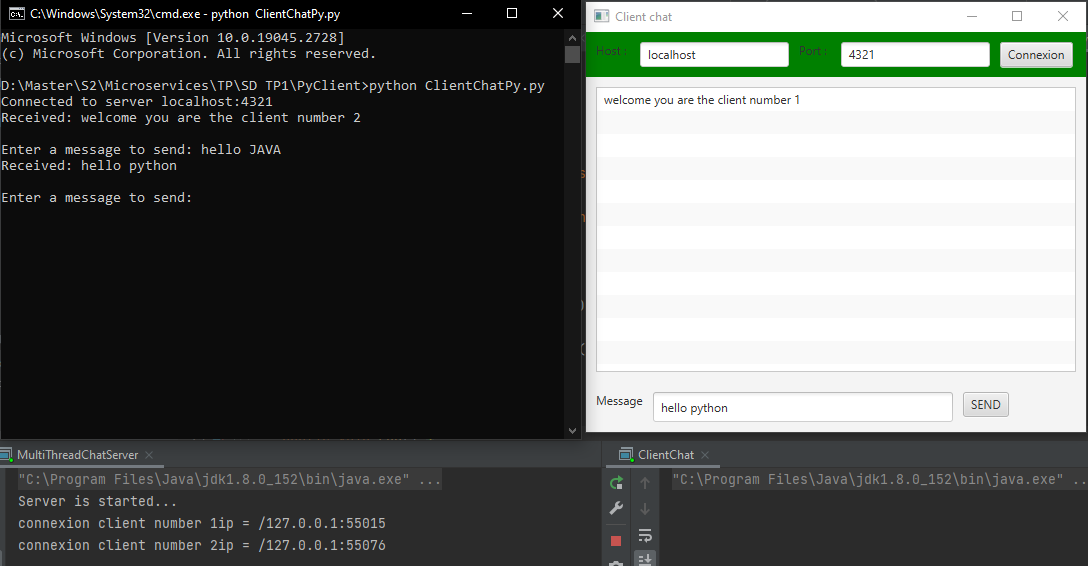This screenshot has height=566, width=1088.
Task: Click the 'Received: hello python' line in cmd
Action: [89, 166]
